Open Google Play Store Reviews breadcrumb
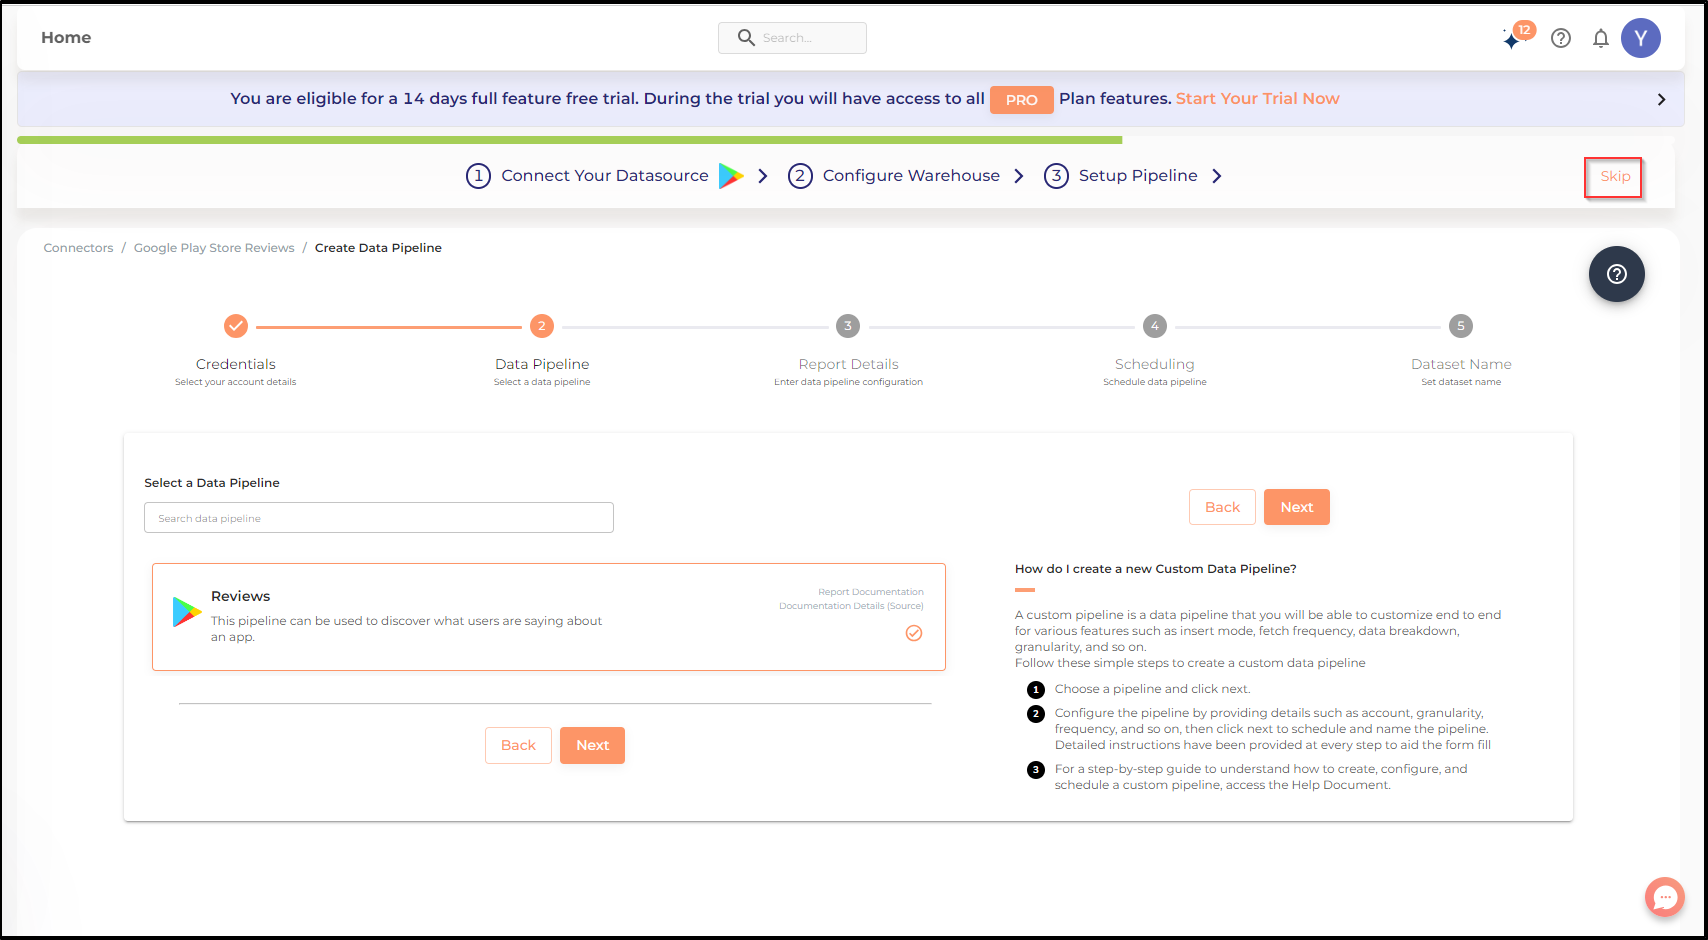Viewport: 1708px width, 940px height. click(x=214, y=248)
